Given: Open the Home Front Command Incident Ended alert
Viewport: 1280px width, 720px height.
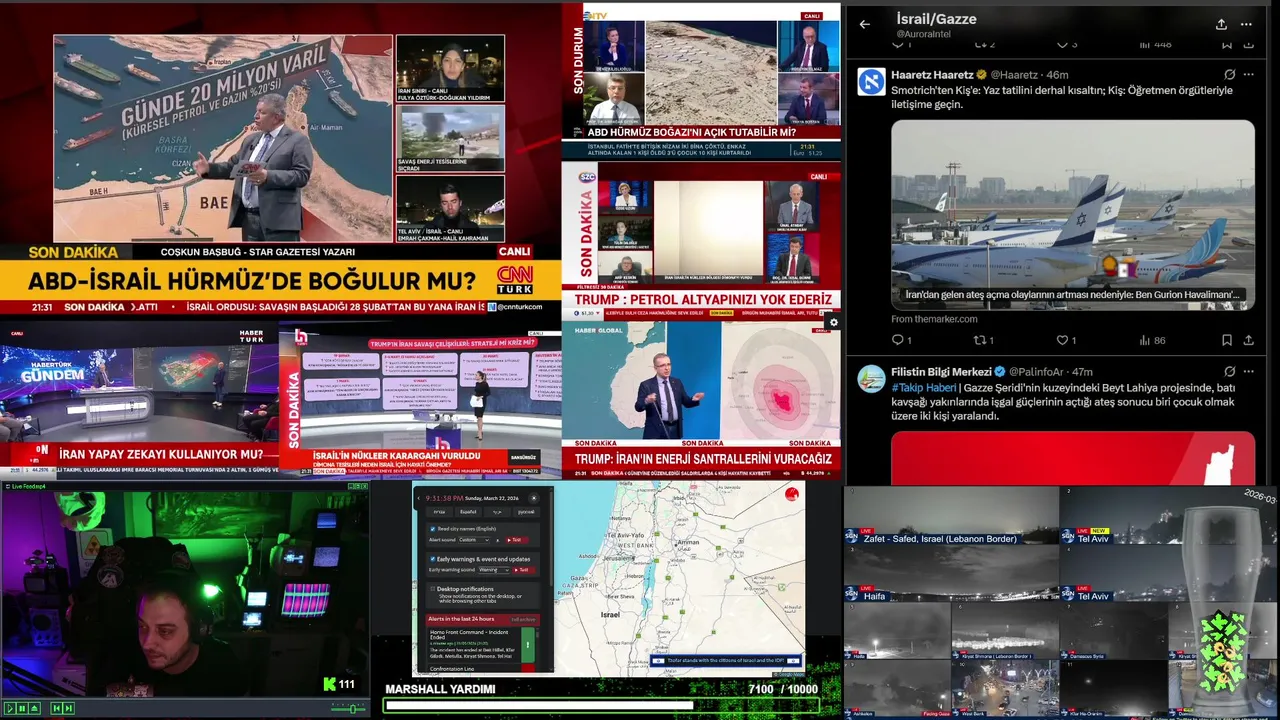Looking at the screenshot, I should [474, 646].
